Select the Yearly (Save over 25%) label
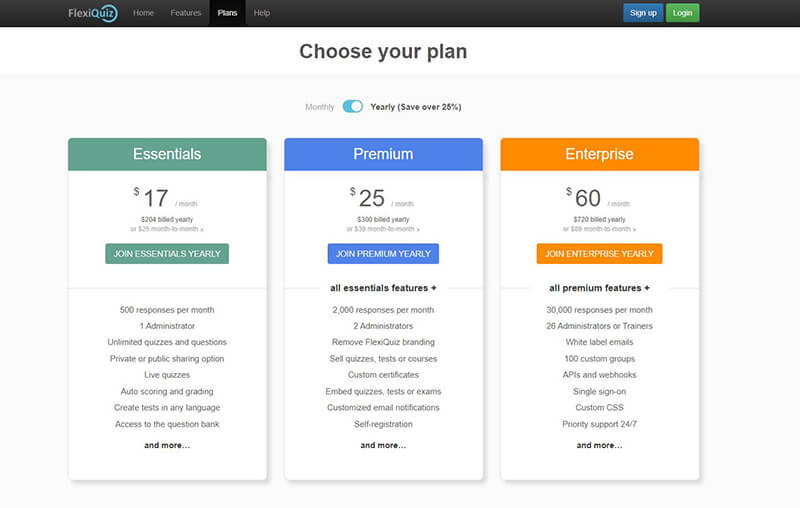 [x=416, y=107]
